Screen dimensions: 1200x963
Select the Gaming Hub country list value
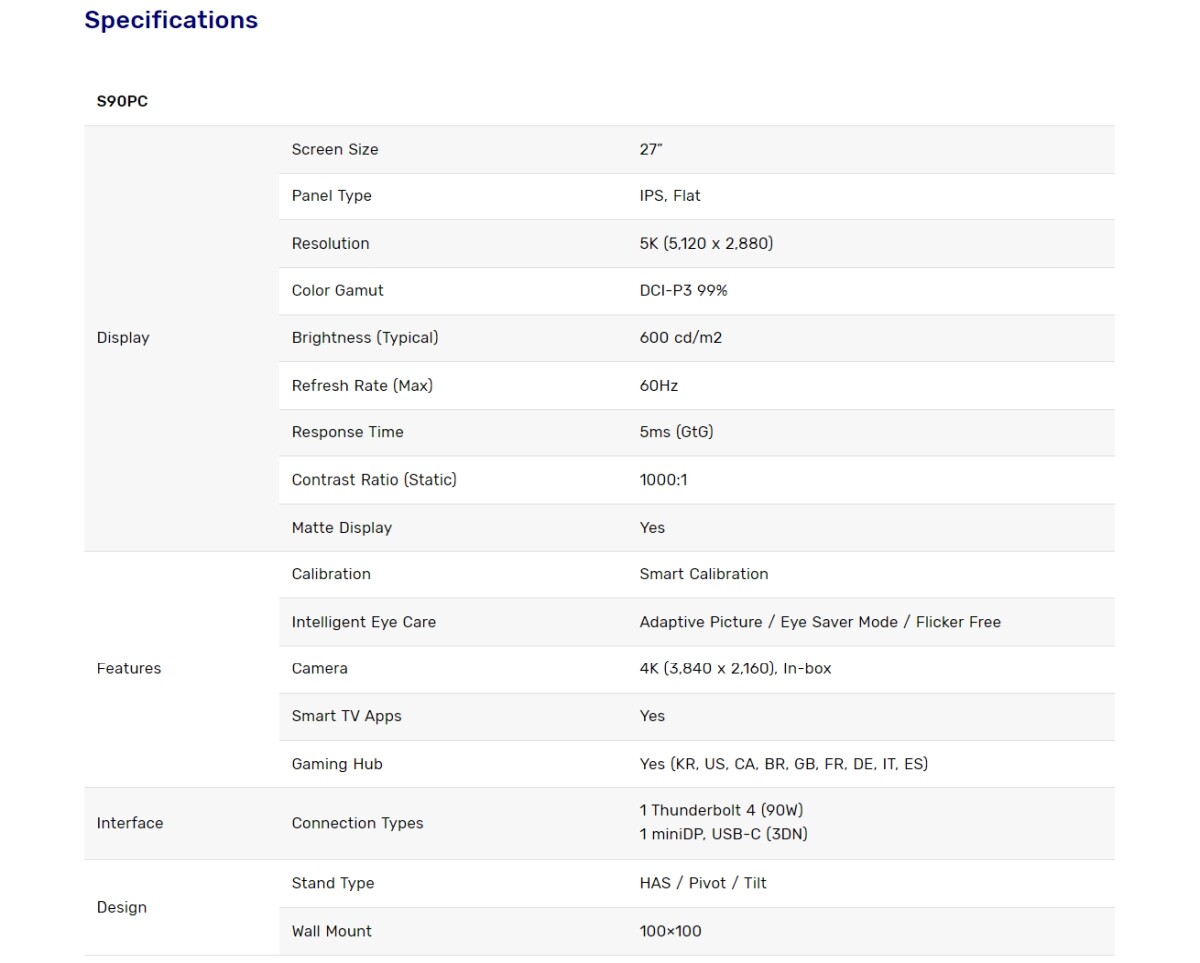(784, 764)
